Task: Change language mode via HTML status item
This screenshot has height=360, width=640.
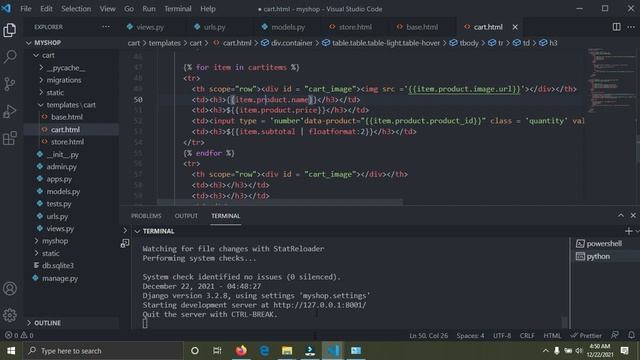Action: [552, 336]
